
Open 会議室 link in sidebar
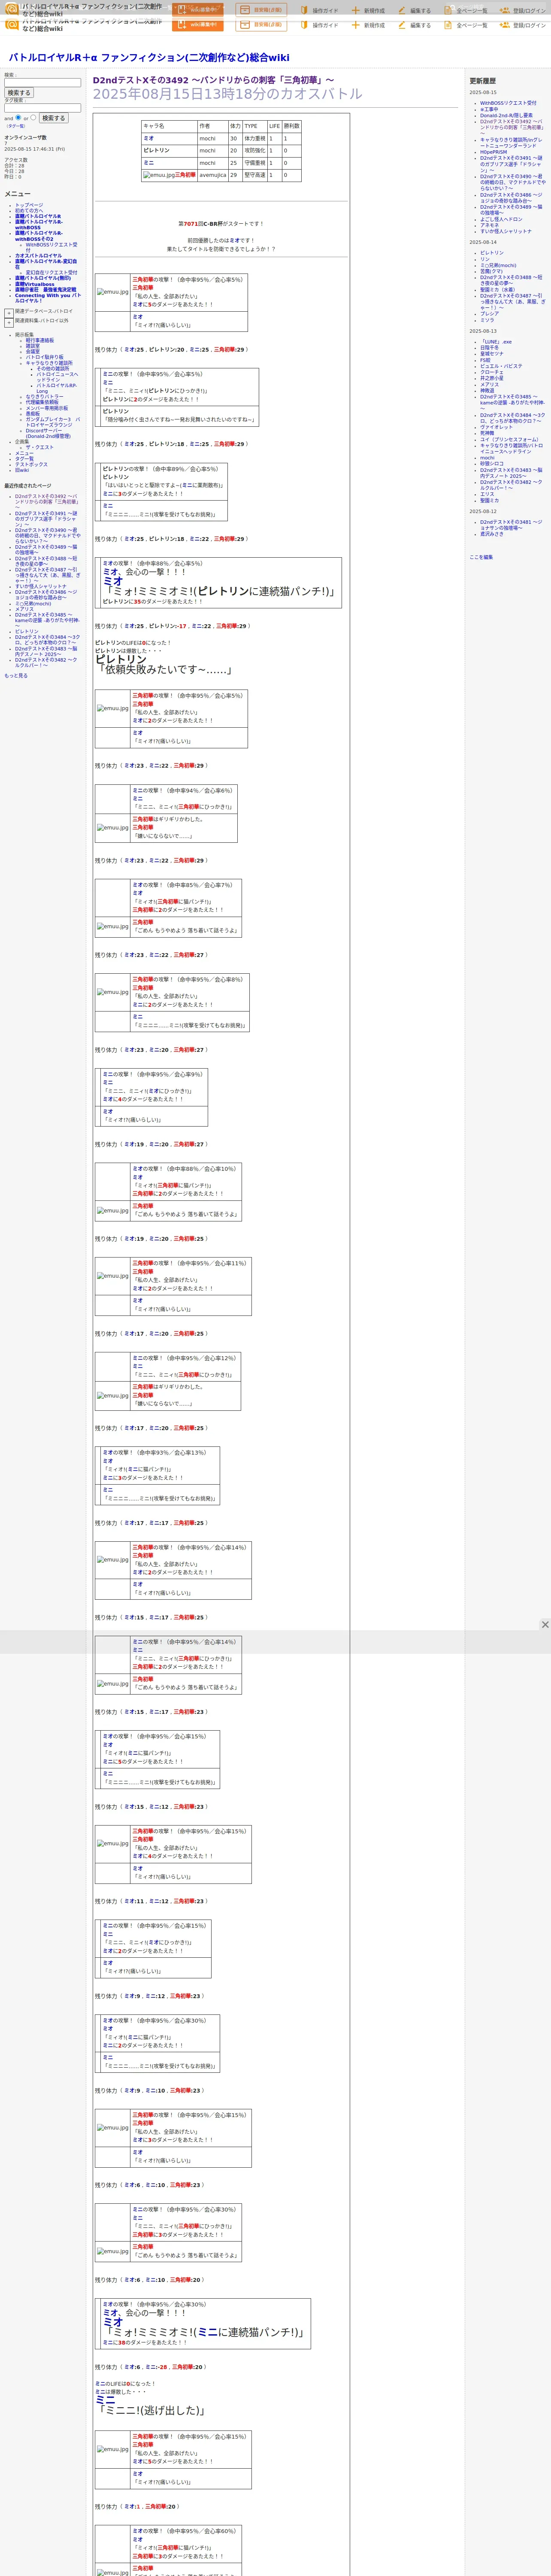[x=33, y=351]
